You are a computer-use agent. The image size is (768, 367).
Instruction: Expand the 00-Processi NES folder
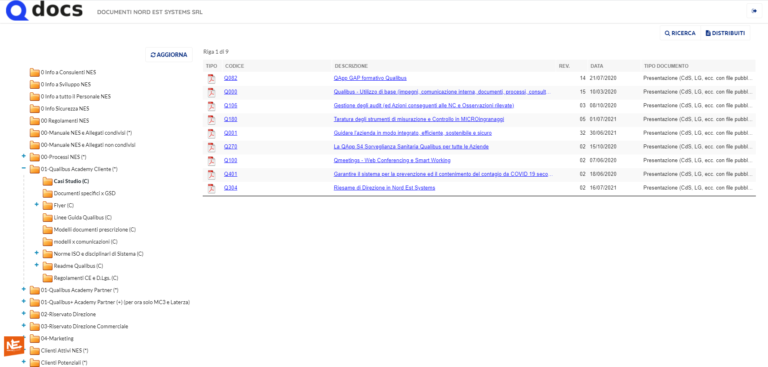24,156
